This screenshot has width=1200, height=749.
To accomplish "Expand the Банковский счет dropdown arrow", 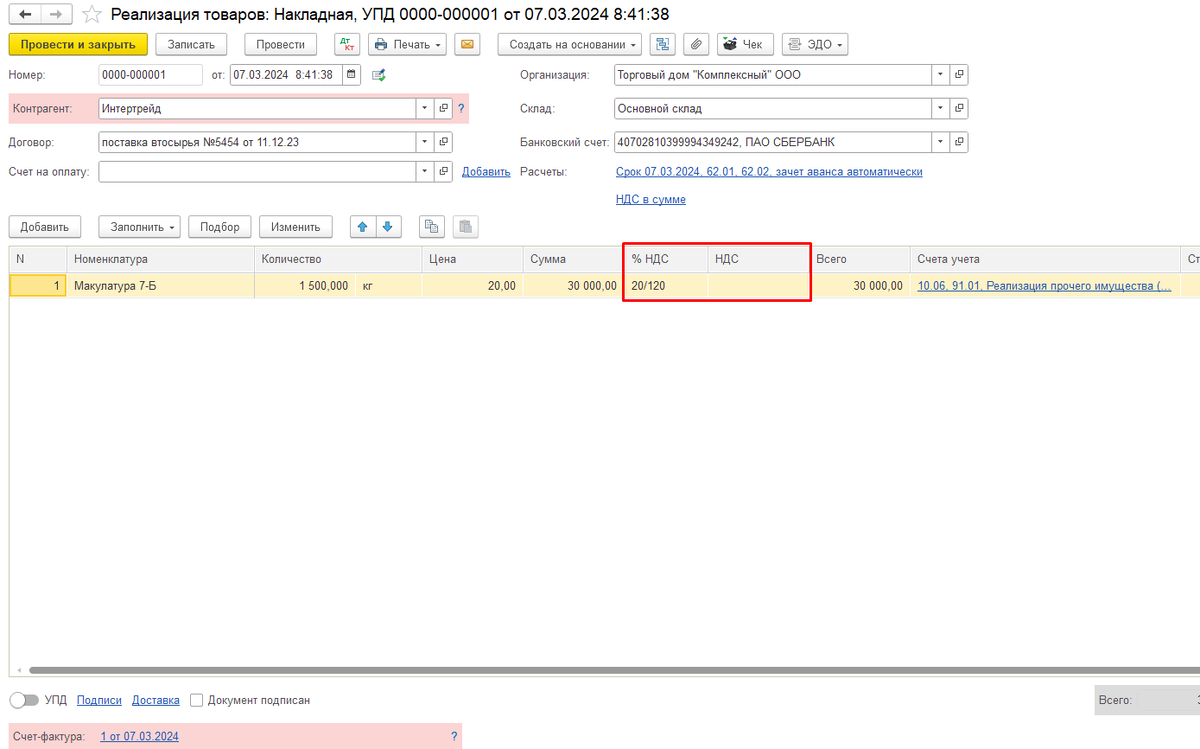I will pos(941,142).
